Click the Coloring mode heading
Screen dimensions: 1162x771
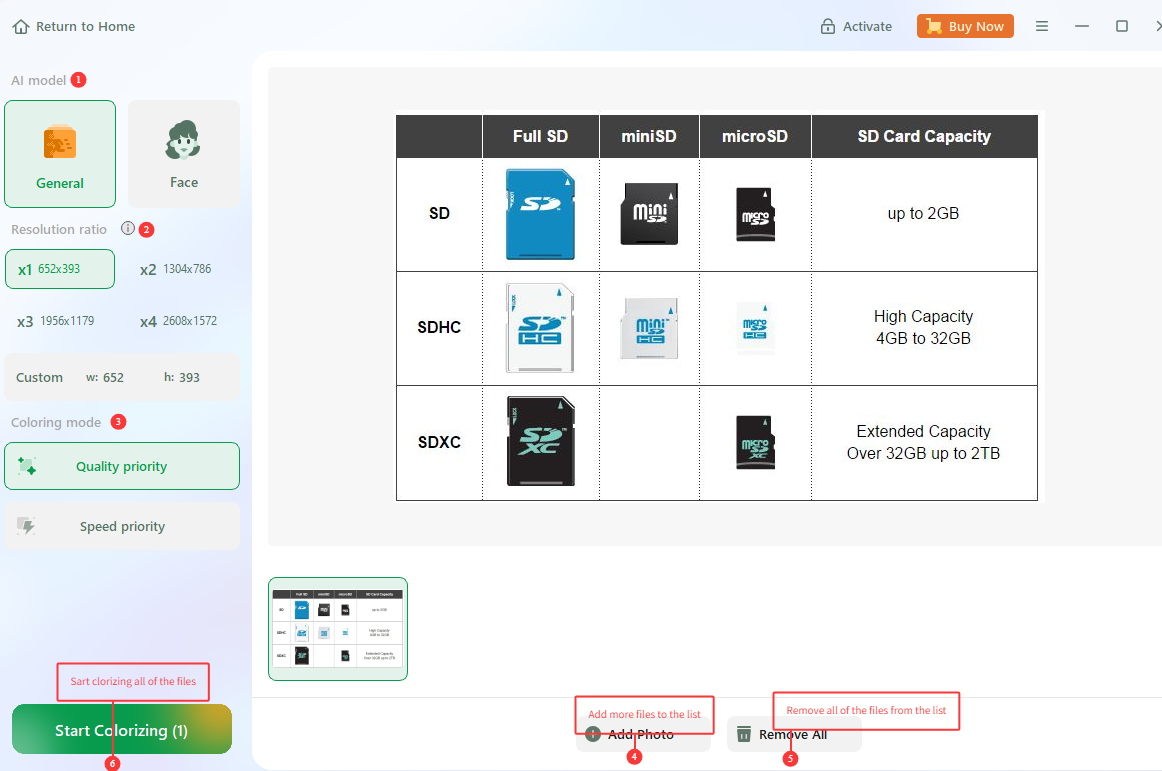56,422
